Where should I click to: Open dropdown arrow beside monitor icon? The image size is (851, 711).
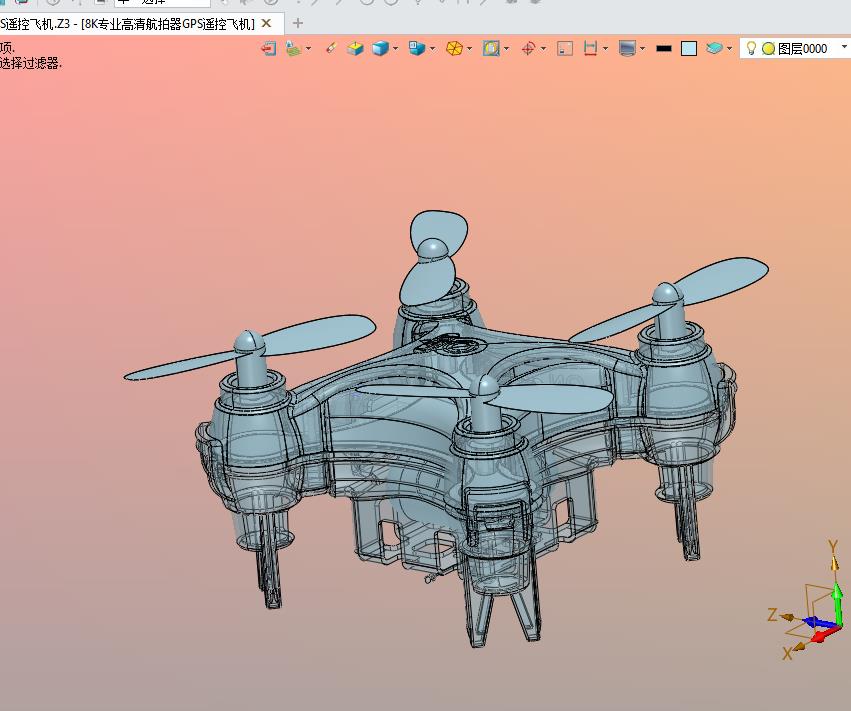643,49
